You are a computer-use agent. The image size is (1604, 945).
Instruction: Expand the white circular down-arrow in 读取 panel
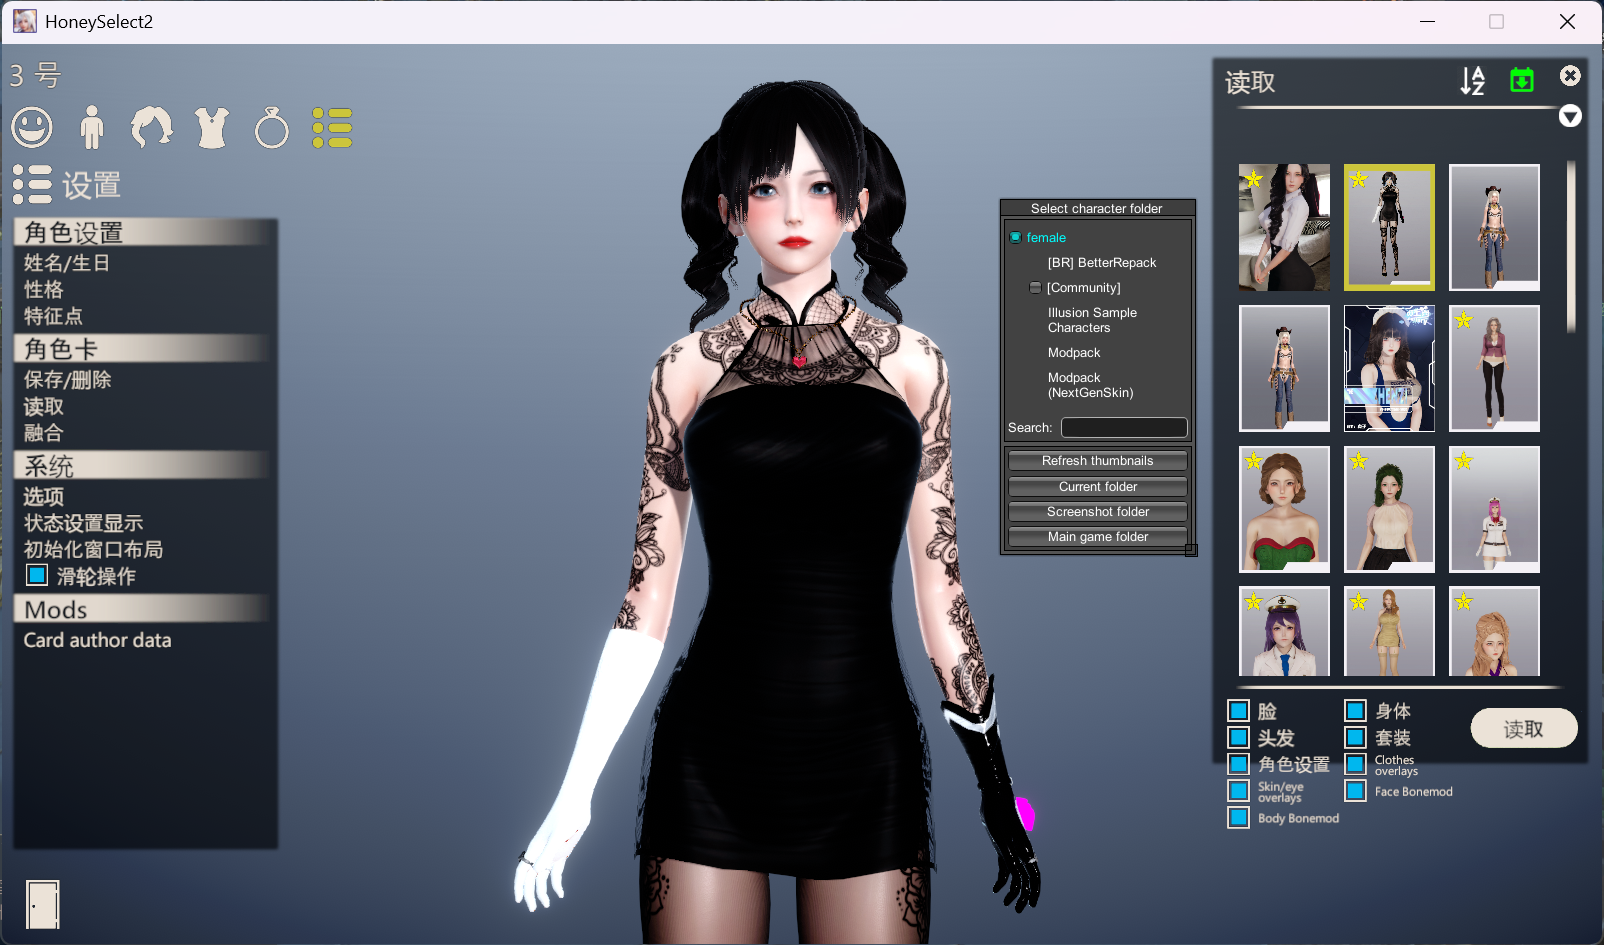1570,116
